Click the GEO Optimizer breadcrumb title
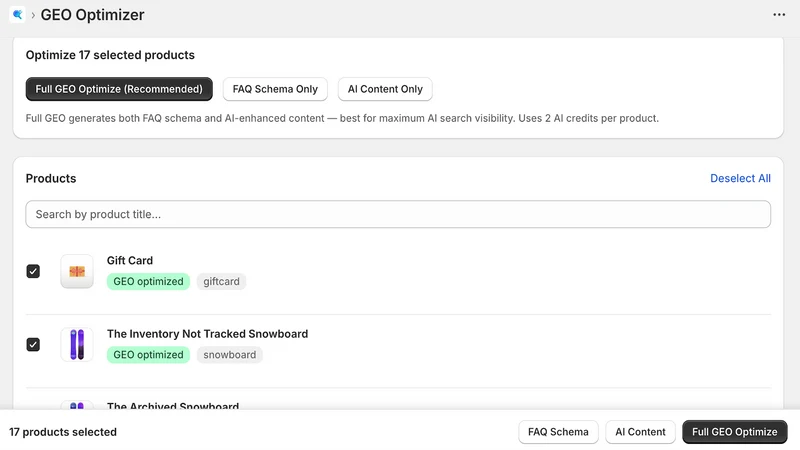Screen dimensions: 800x450 pos(92,15)
